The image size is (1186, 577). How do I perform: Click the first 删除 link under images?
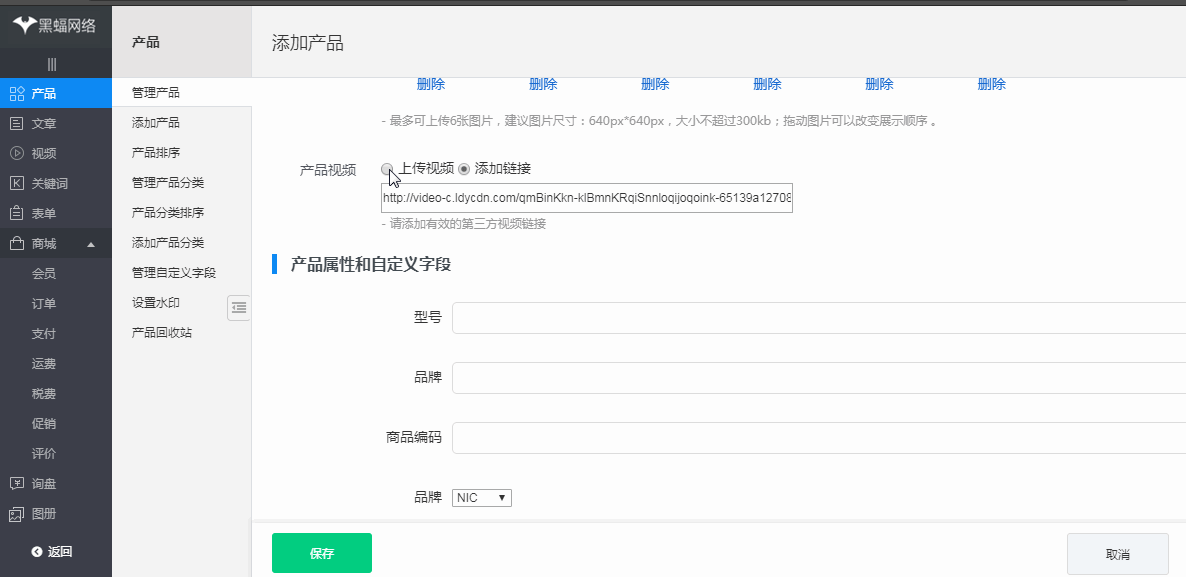tap(431, 85)
